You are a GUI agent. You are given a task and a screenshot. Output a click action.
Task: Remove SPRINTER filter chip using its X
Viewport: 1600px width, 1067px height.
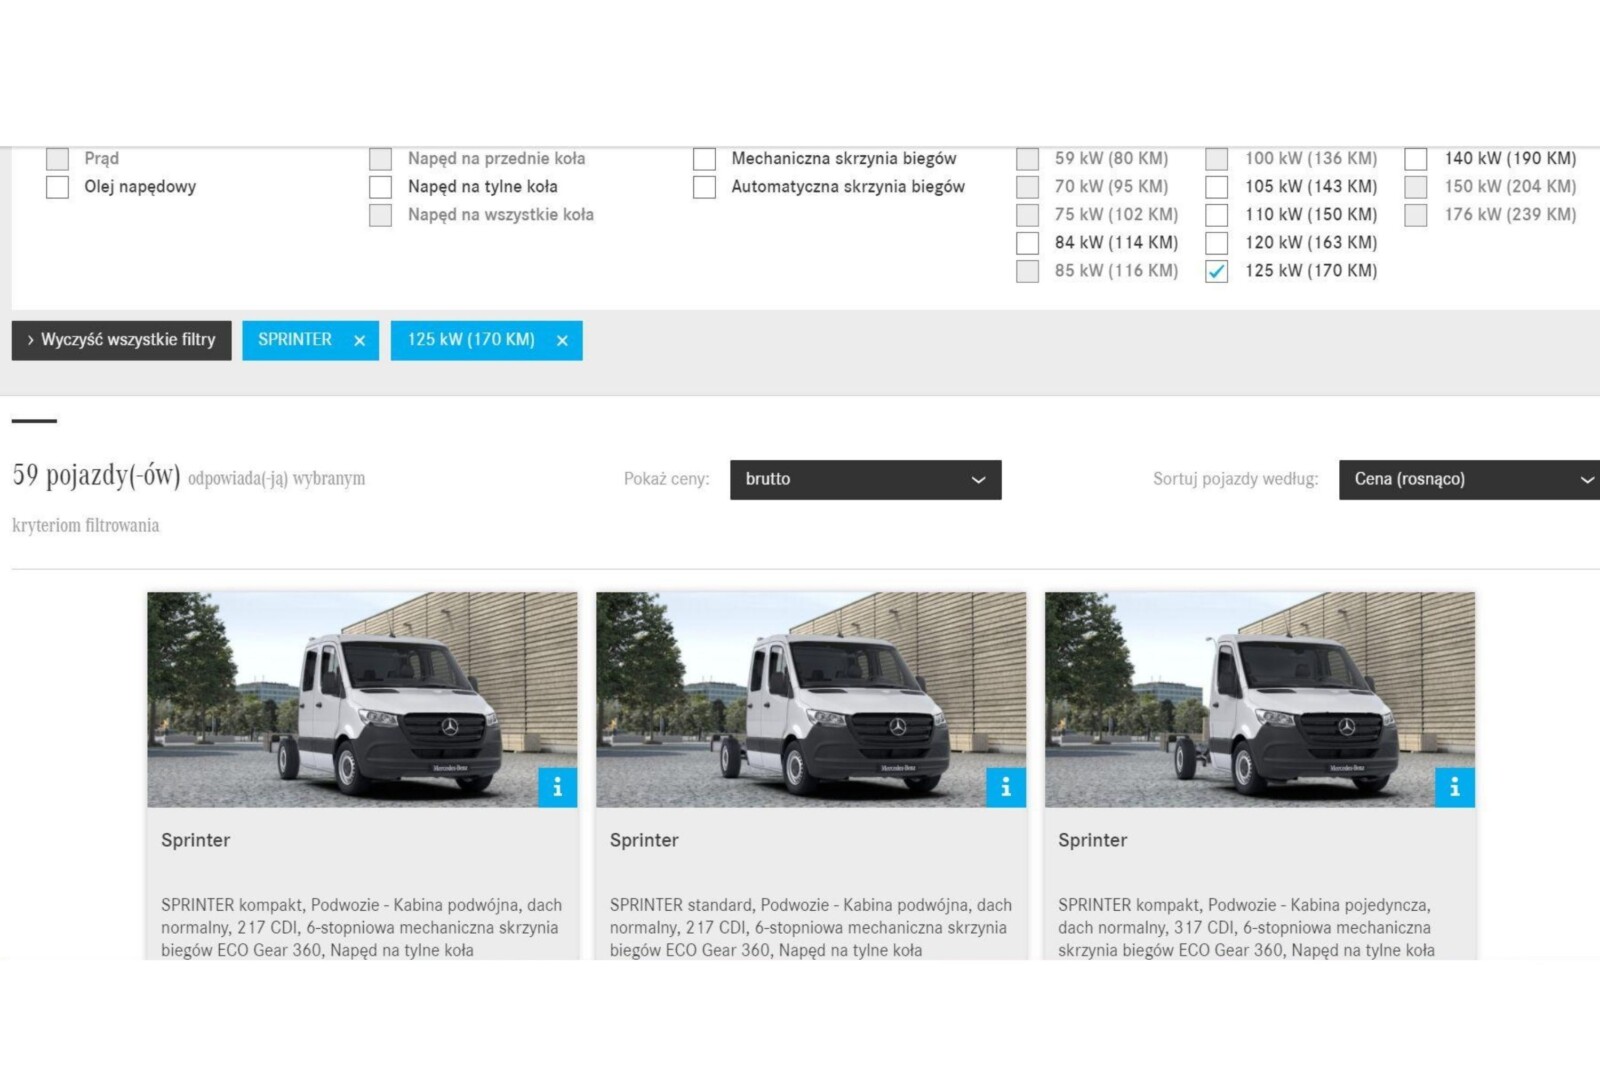pos(360,341)
